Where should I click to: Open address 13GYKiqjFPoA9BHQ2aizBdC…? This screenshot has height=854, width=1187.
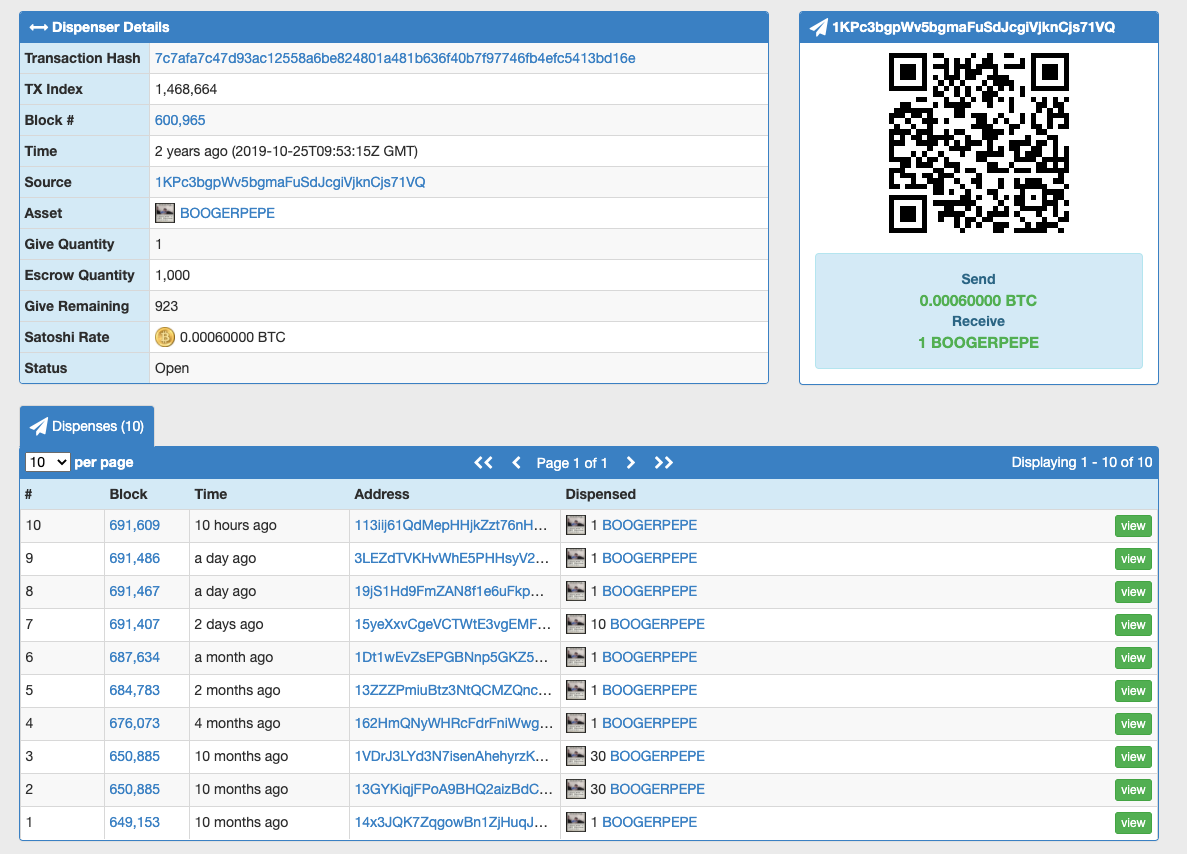(x=453, y=789)
